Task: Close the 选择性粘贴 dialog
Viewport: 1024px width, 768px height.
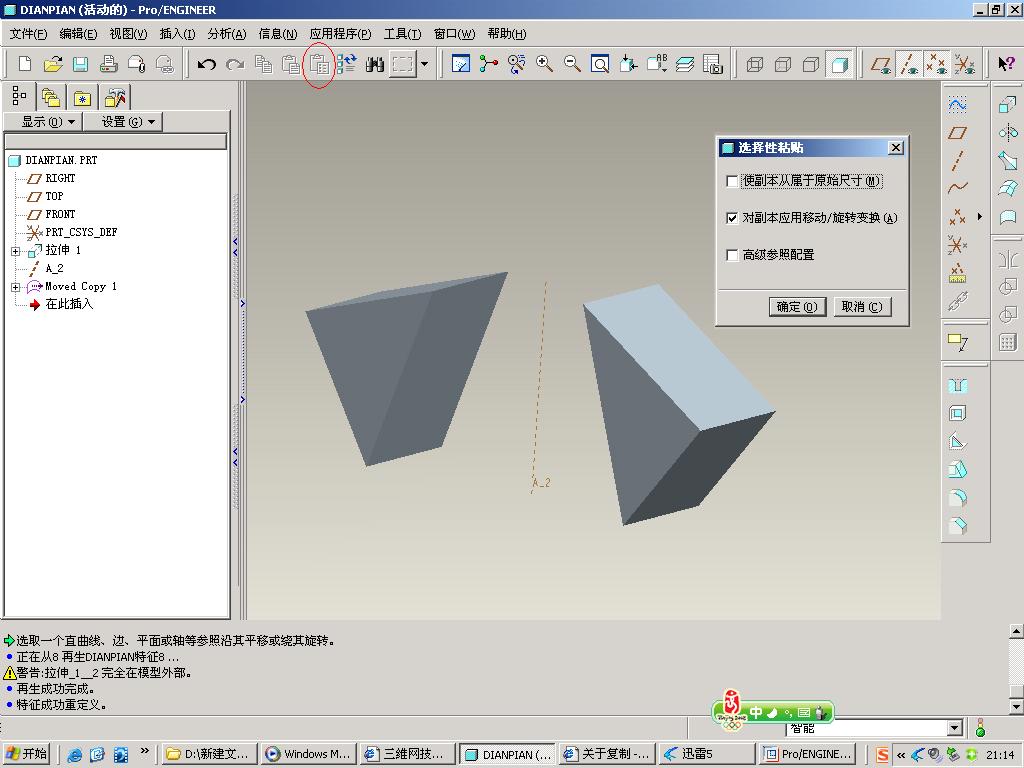Action: (896, 148)
